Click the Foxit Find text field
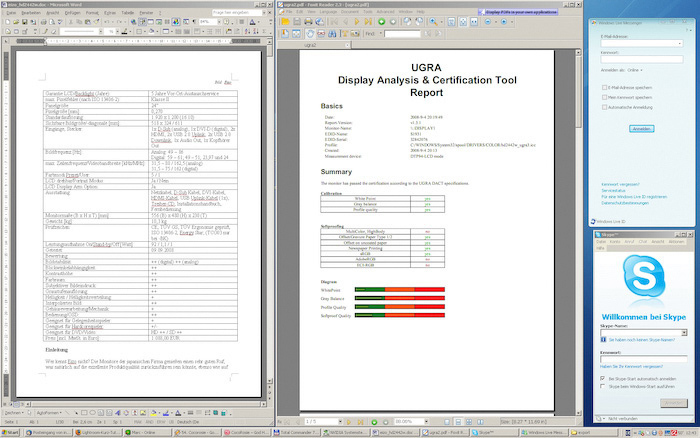Image resolution: width=700 pixels, height=438 pixels. [x=402, y=33]
